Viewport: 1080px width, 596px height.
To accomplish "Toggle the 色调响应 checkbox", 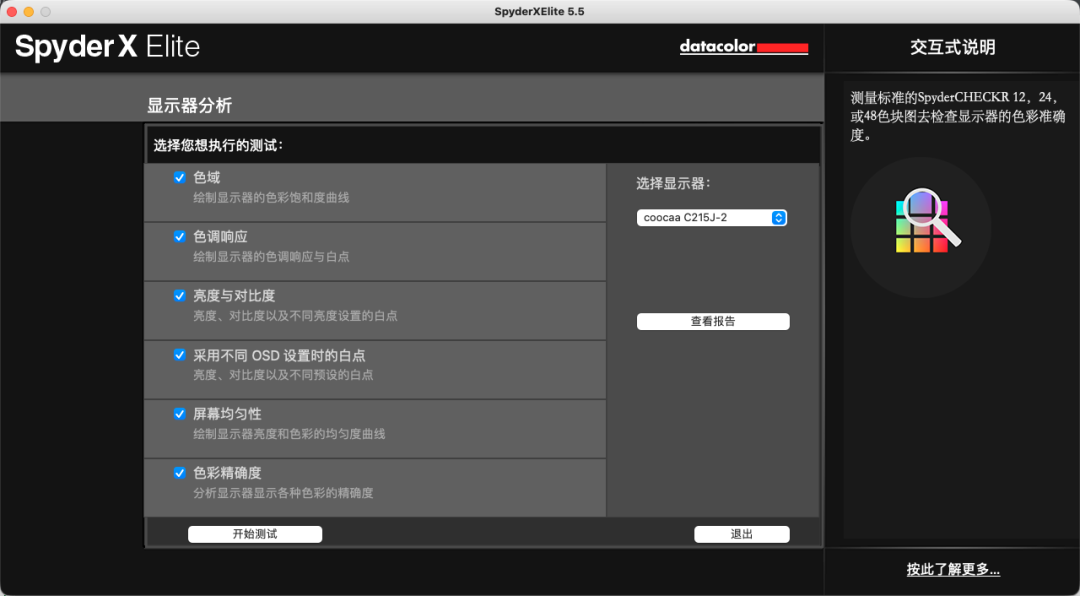I will (x=180, y=237).
